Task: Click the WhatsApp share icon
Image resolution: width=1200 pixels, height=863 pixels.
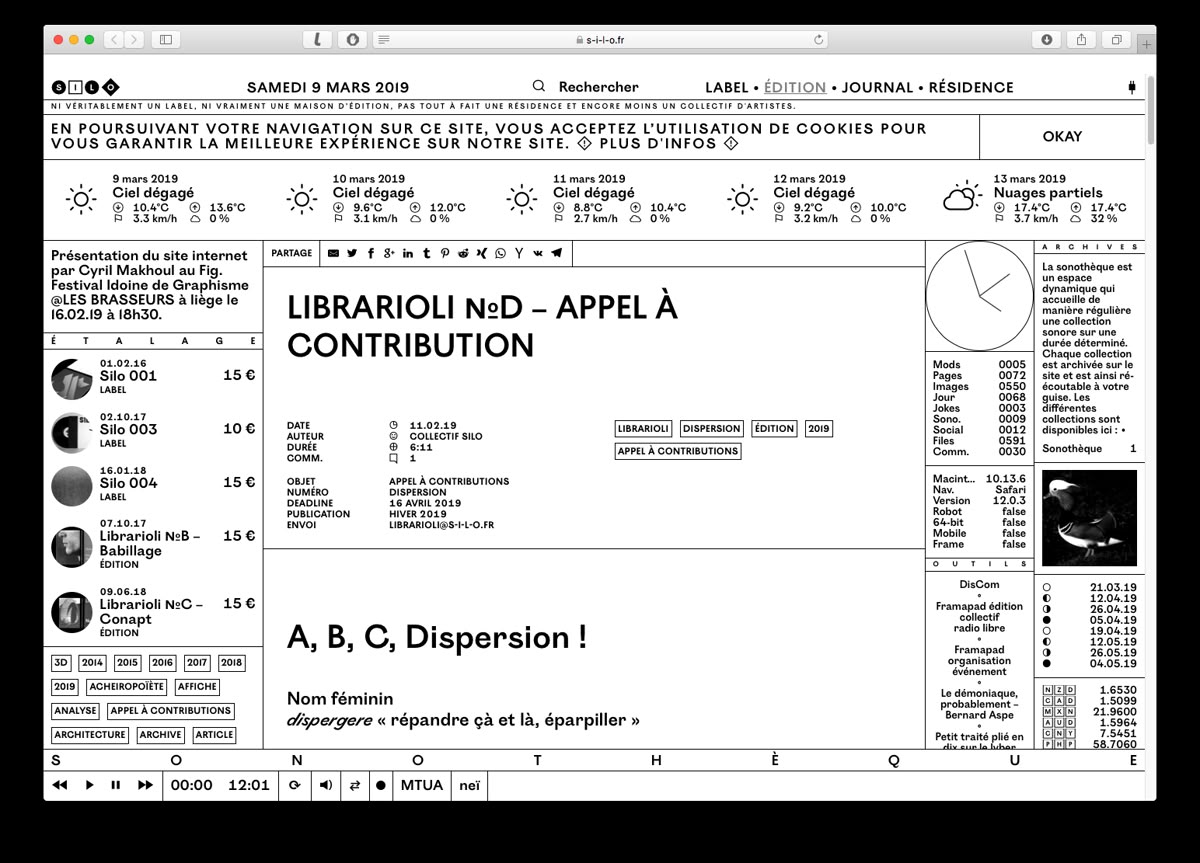Action: 500,253
